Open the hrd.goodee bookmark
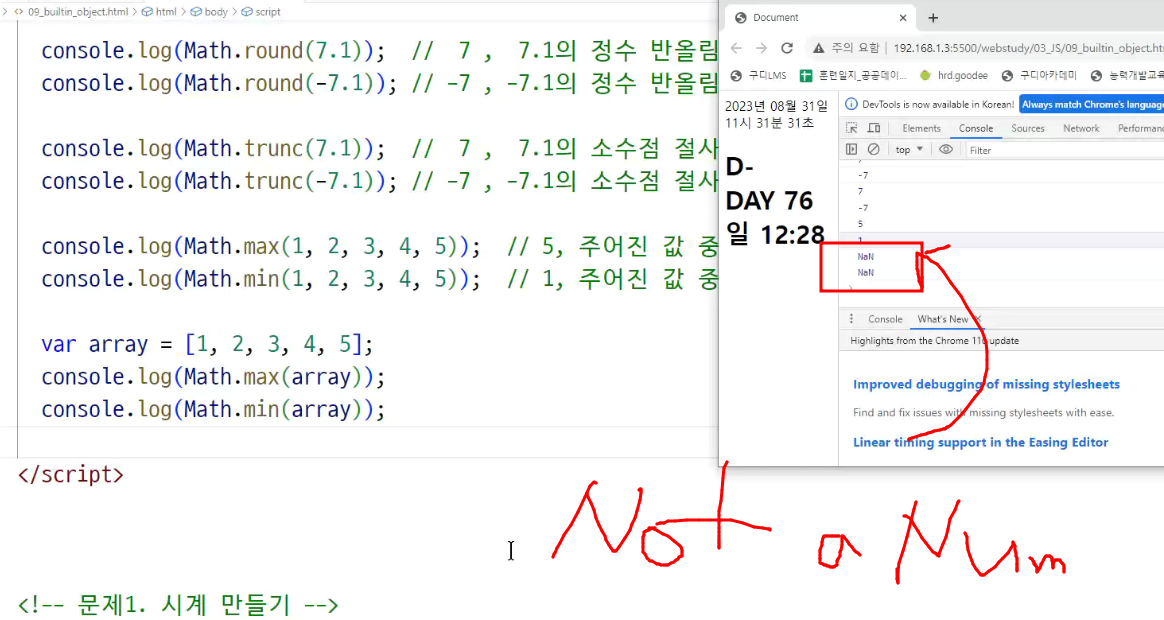This screenshot has width=1164, height=620. coord(954,75)
